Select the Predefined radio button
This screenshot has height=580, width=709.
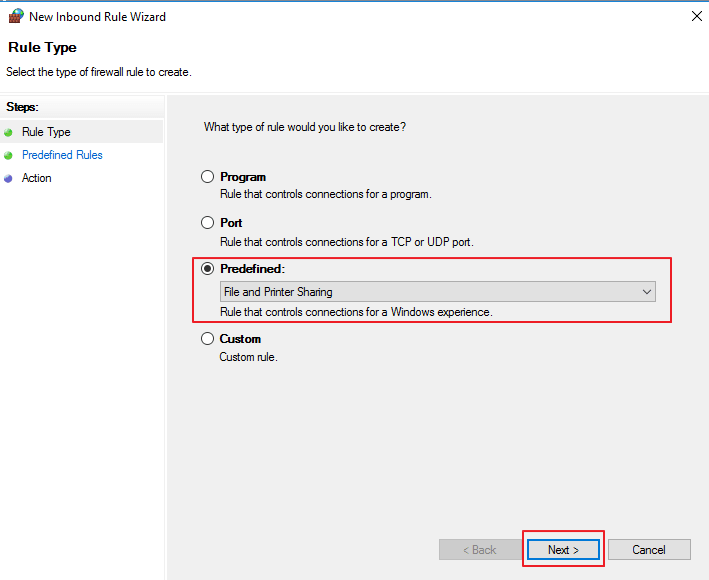tap(208, 269)
